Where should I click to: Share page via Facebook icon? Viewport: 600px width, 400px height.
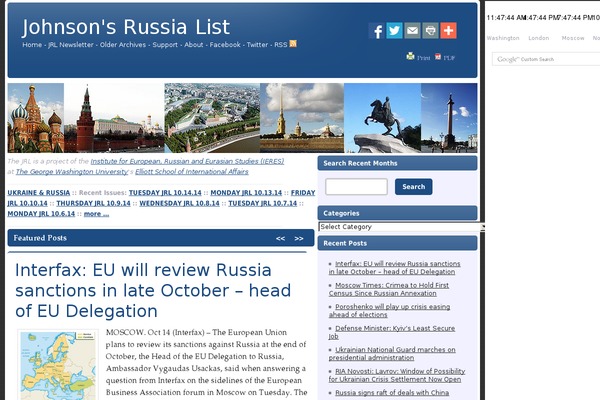point(377,31)
